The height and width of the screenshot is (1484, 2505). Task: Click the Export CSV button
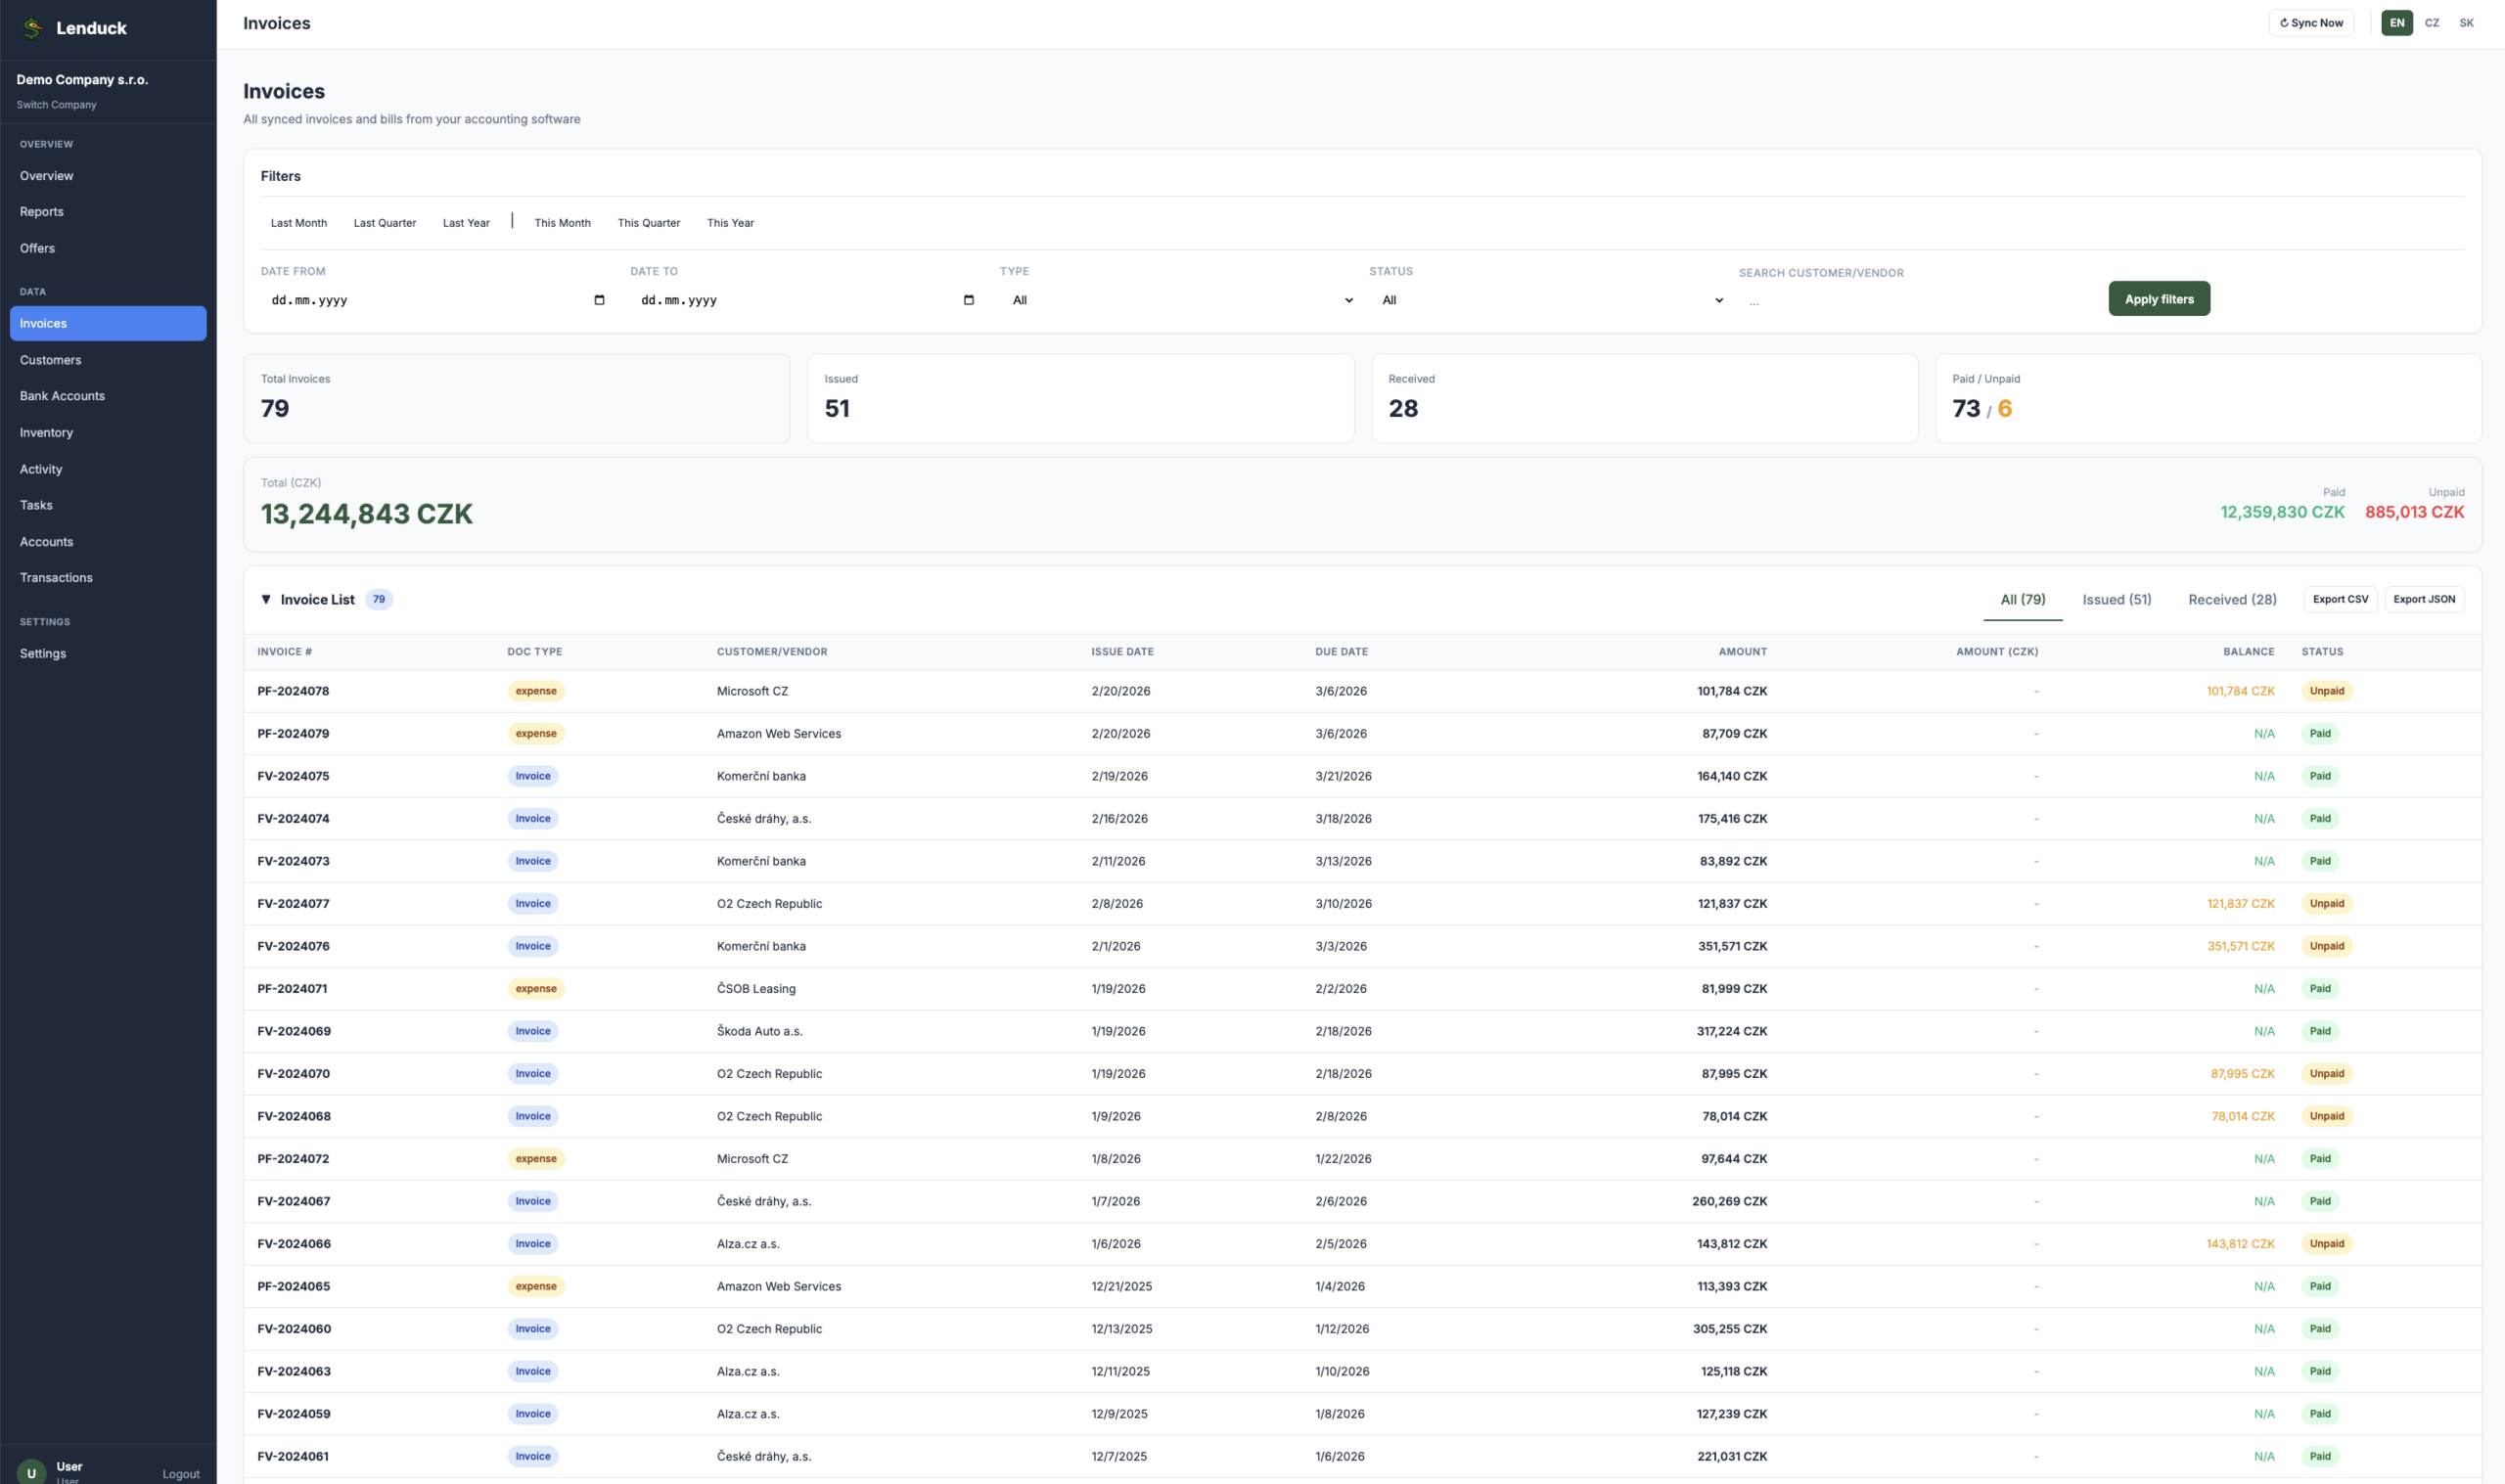pyautogui.click(x=2339, y=600)
